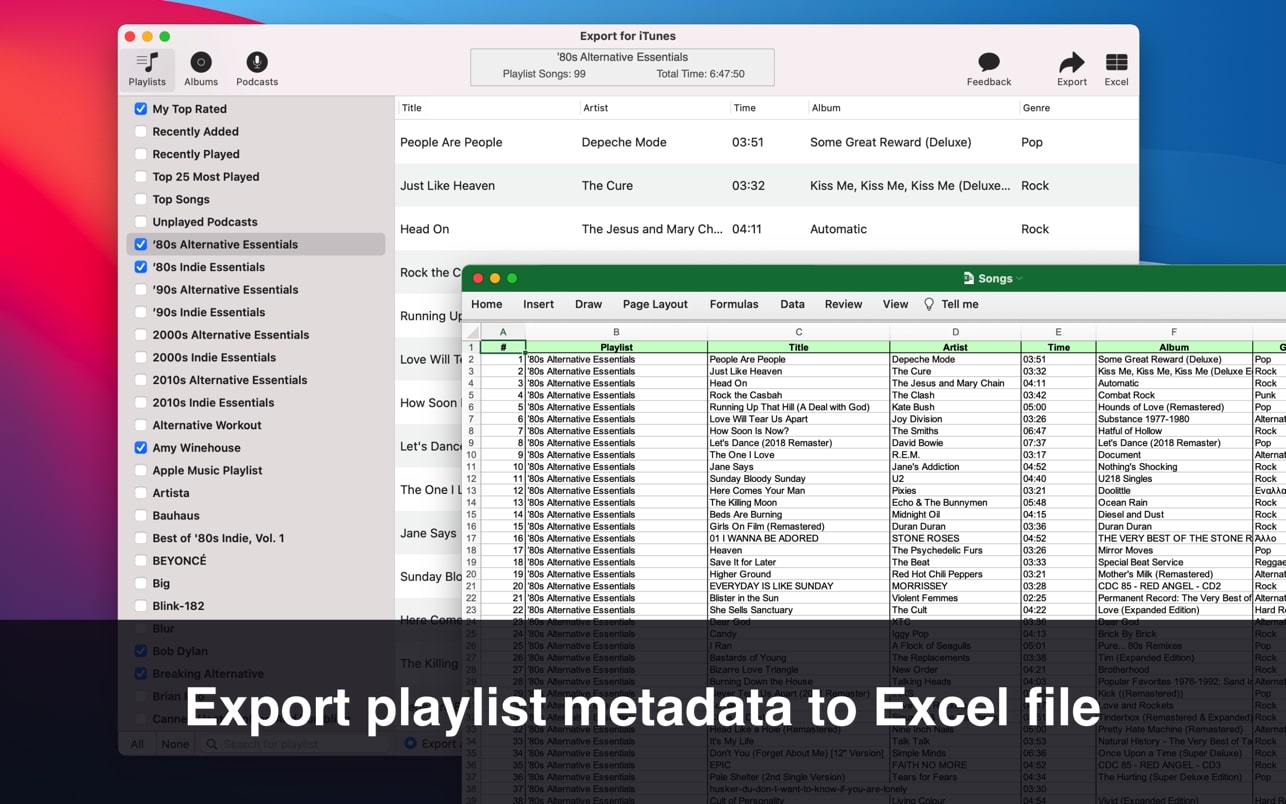1286x804 pixels.
Task: Select spreadsheet column B header
Action: coord(616,332)
